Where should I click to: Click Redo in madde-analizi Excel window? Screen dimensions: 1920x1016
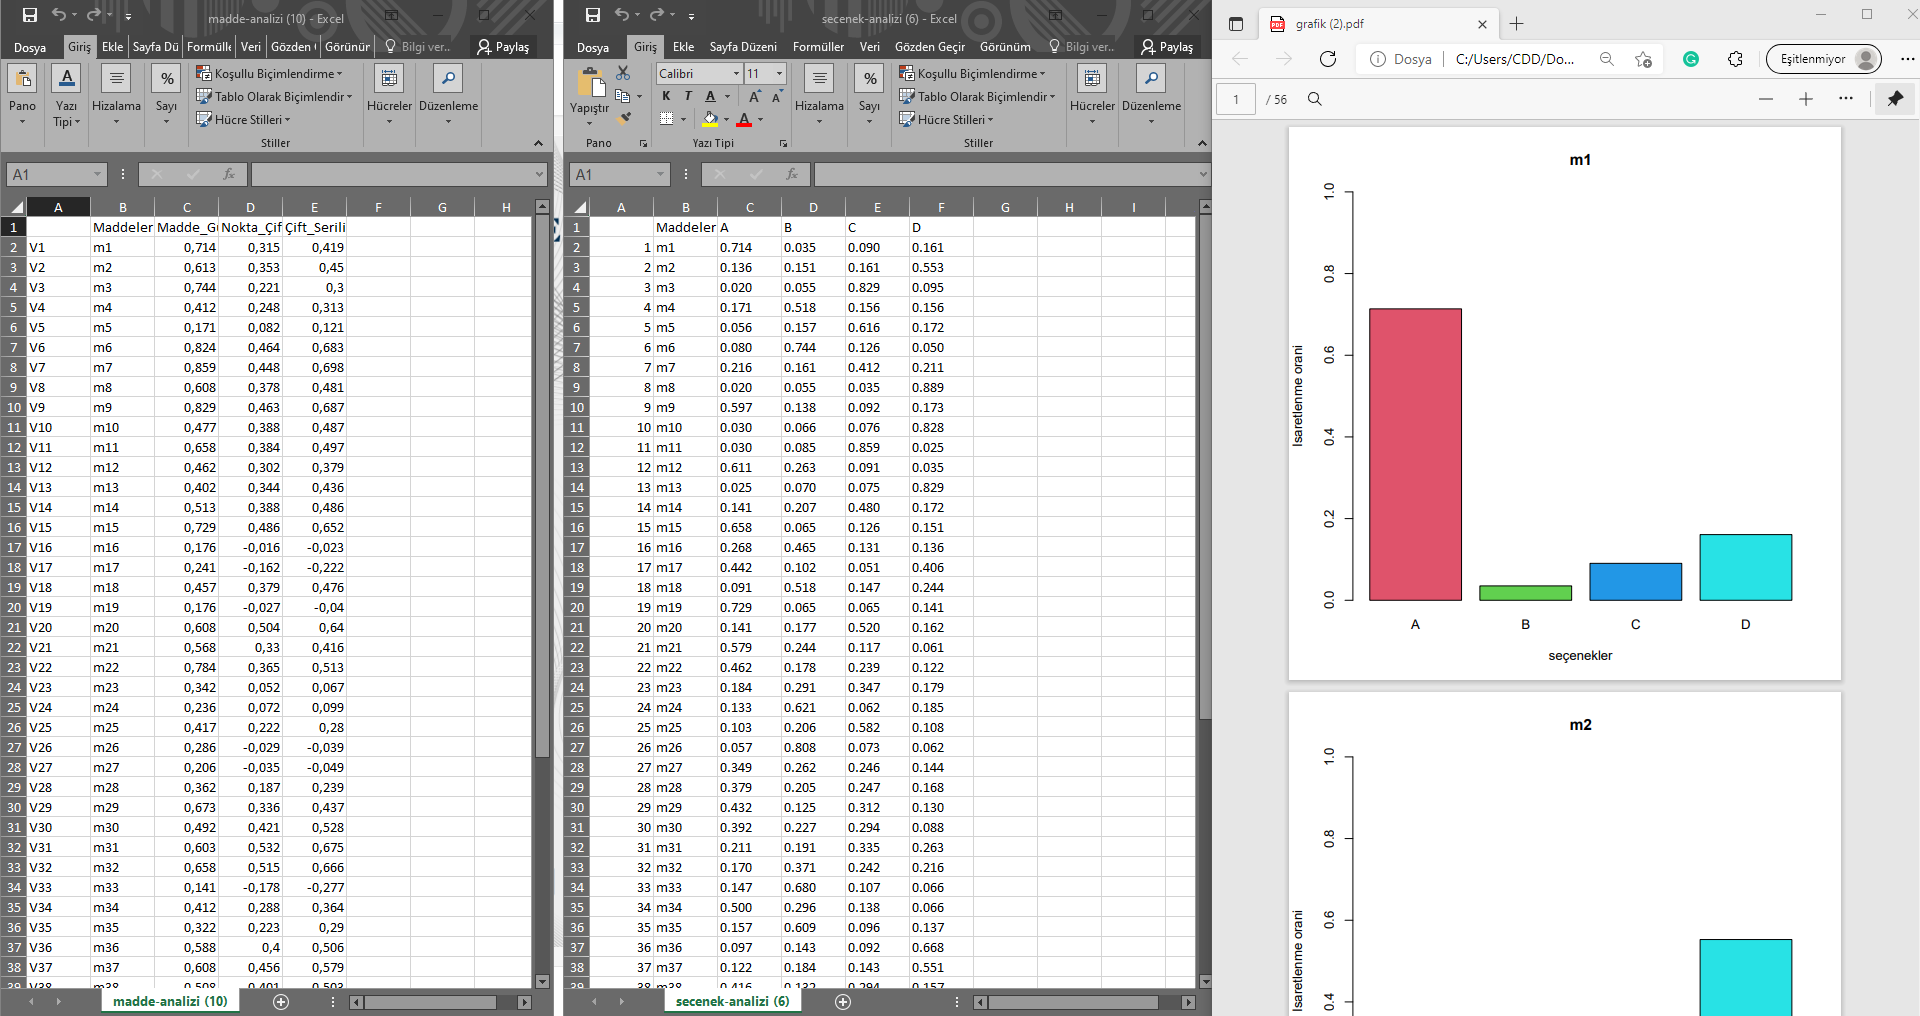pyautogui.click(x=93, y=15)
